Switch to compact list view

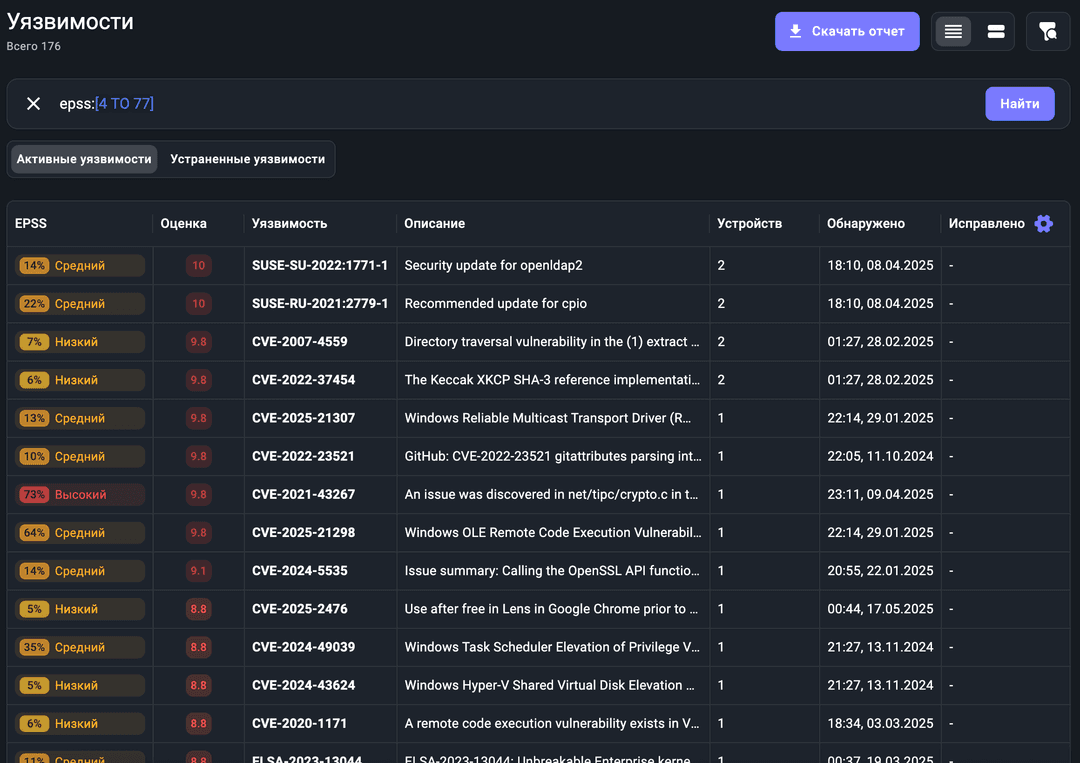pos(953,32)
